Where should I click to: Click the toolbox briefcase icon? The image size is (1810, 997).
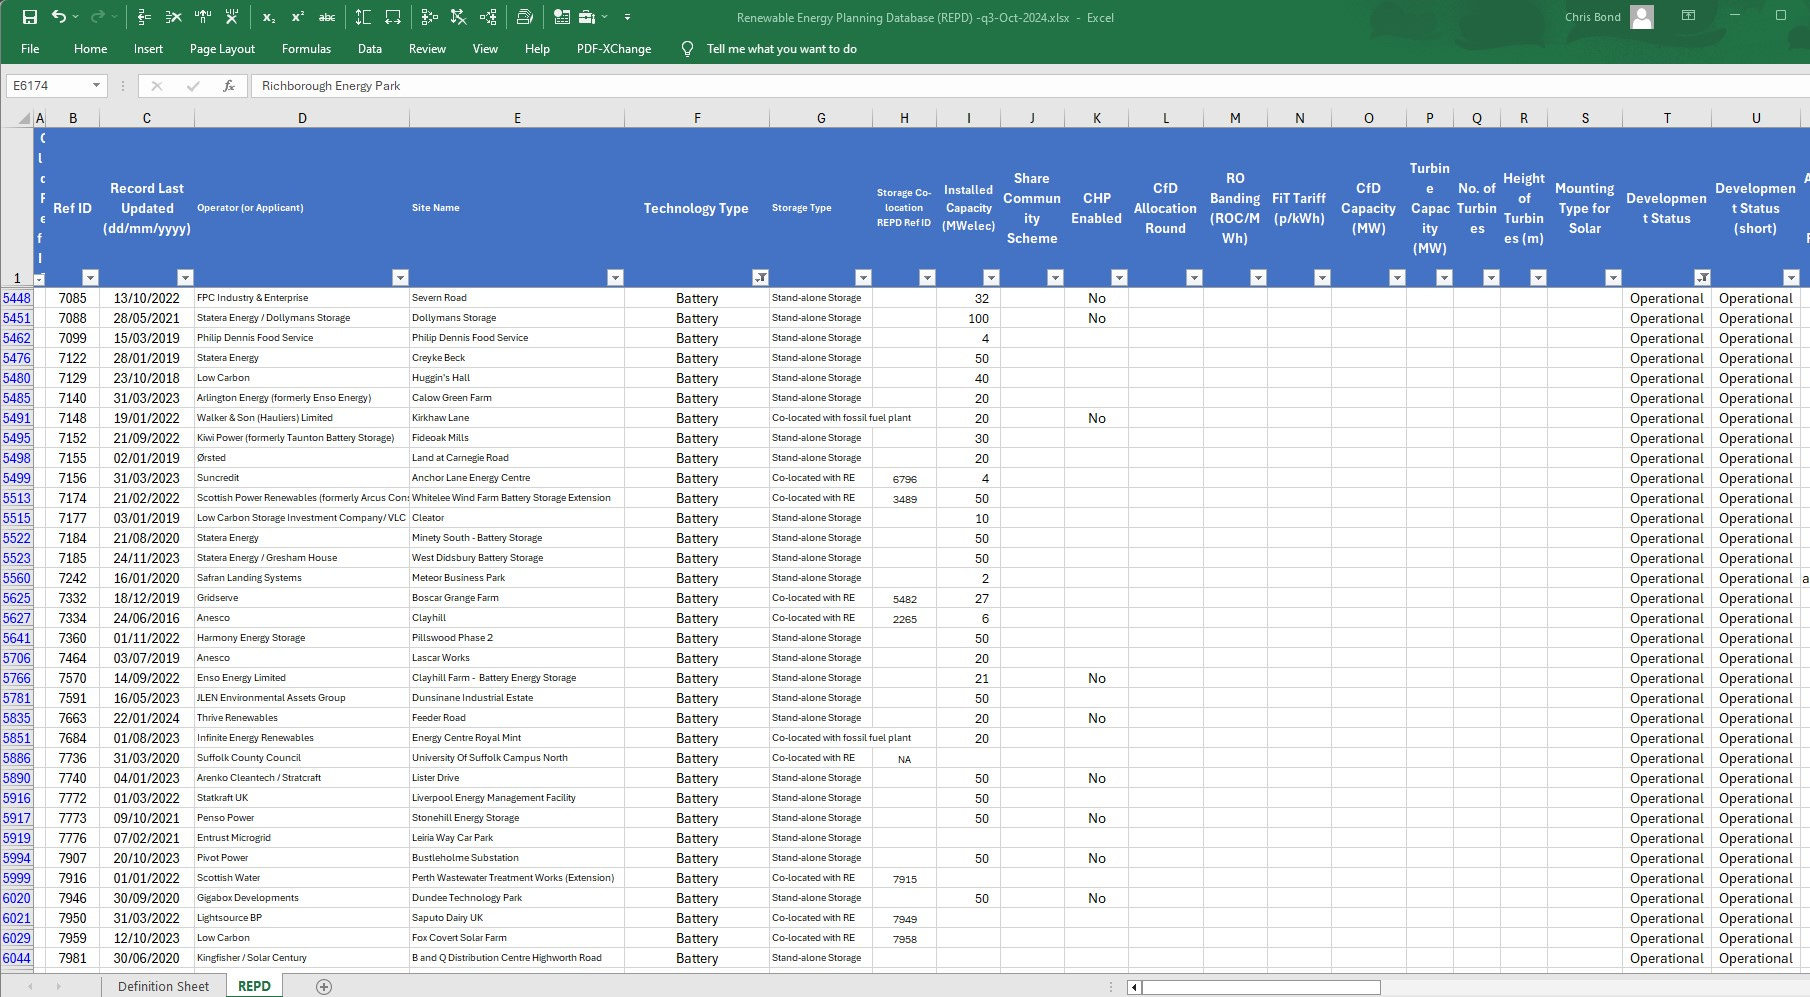click(587, 17)
